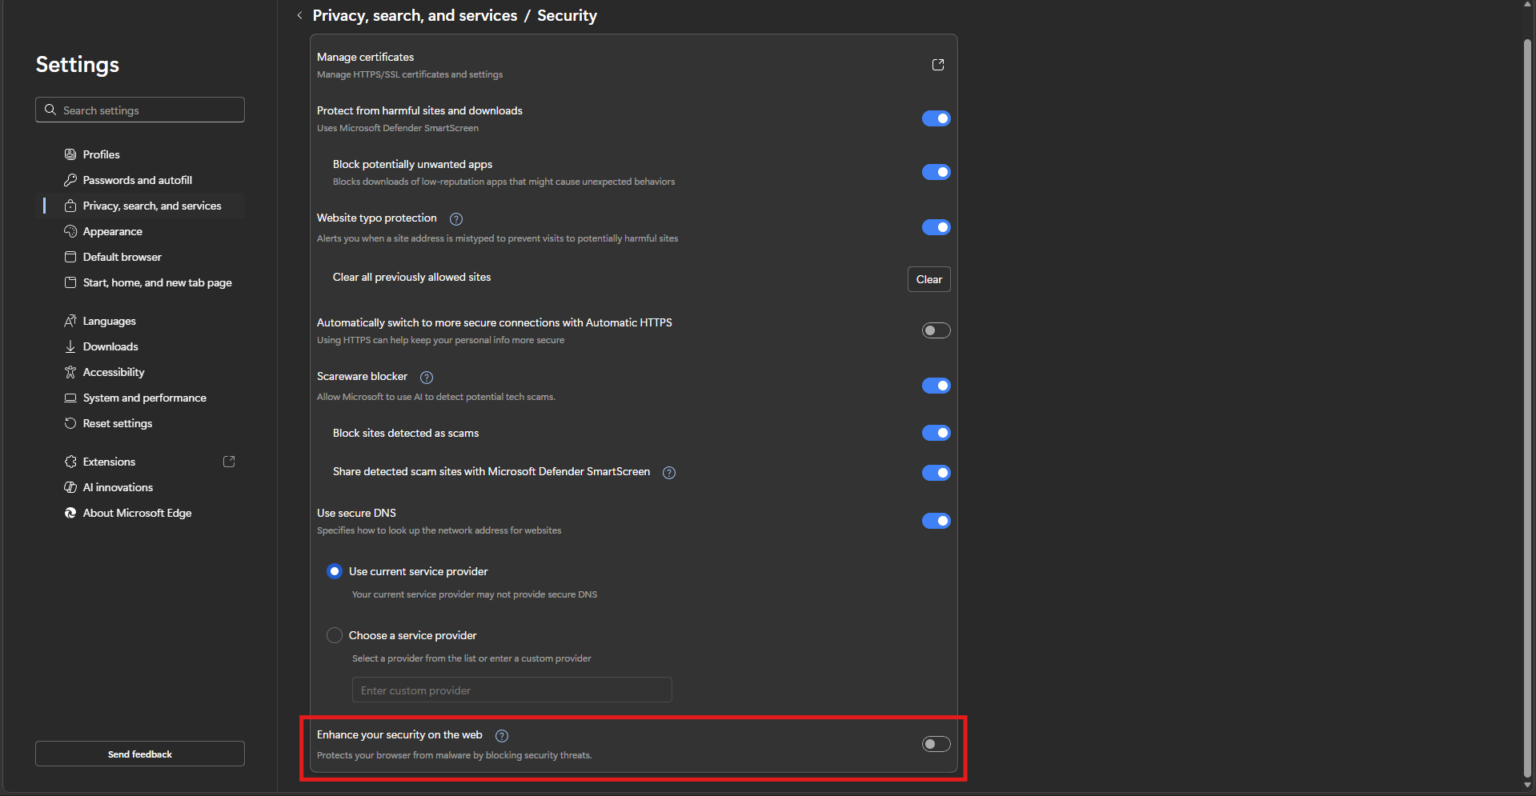1536x796 pixels.
Task: Click the Extensions puzzle icon
Action: 70,462
